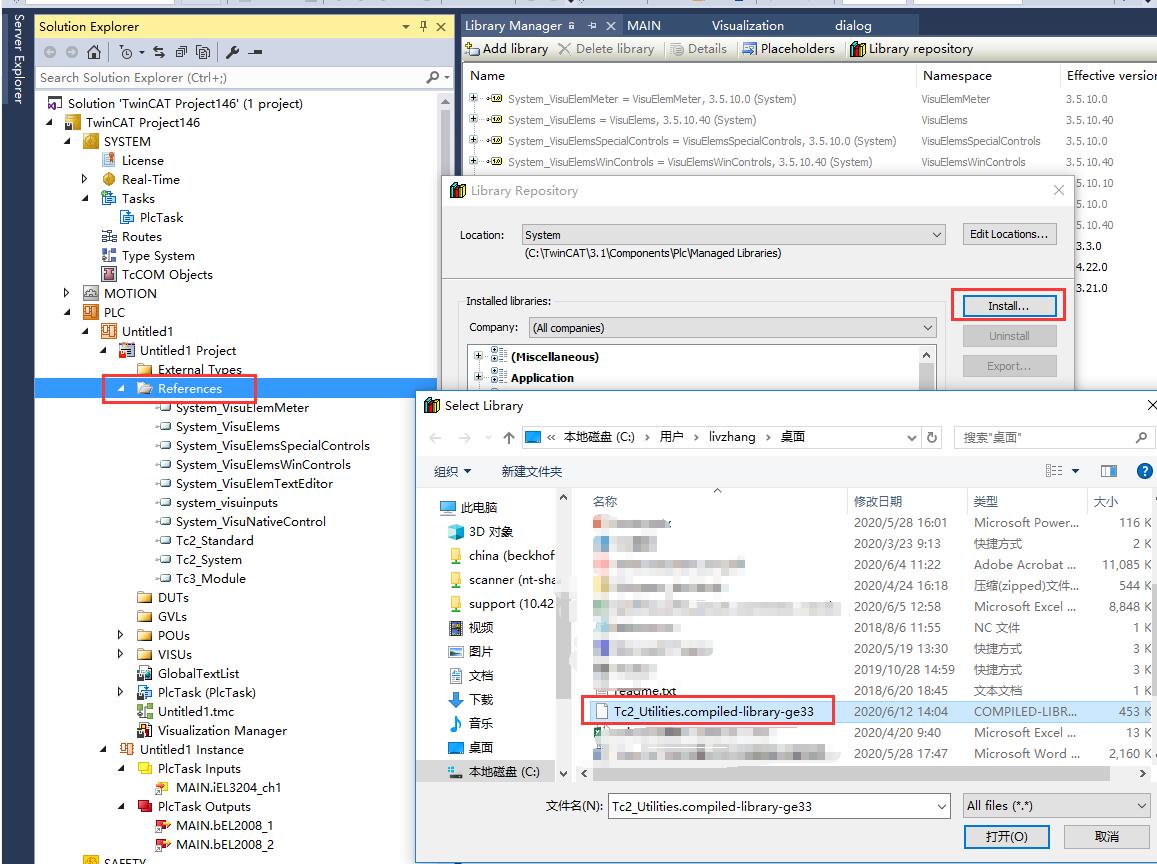Screen dimensions: 1157x864
Task: Click the Home icon in Solution Explorer toolbar
Action: [94, 52]
